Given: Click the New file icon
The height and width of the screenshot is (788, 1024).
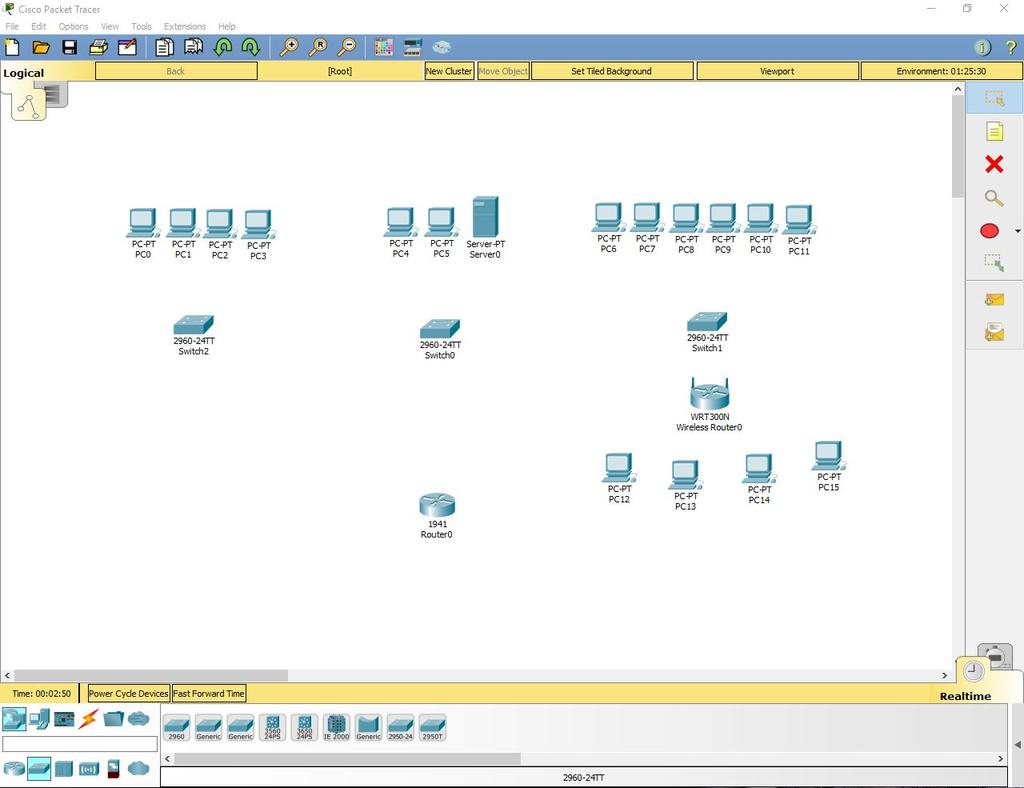Looking at the screenshot, I should point(12,47).
